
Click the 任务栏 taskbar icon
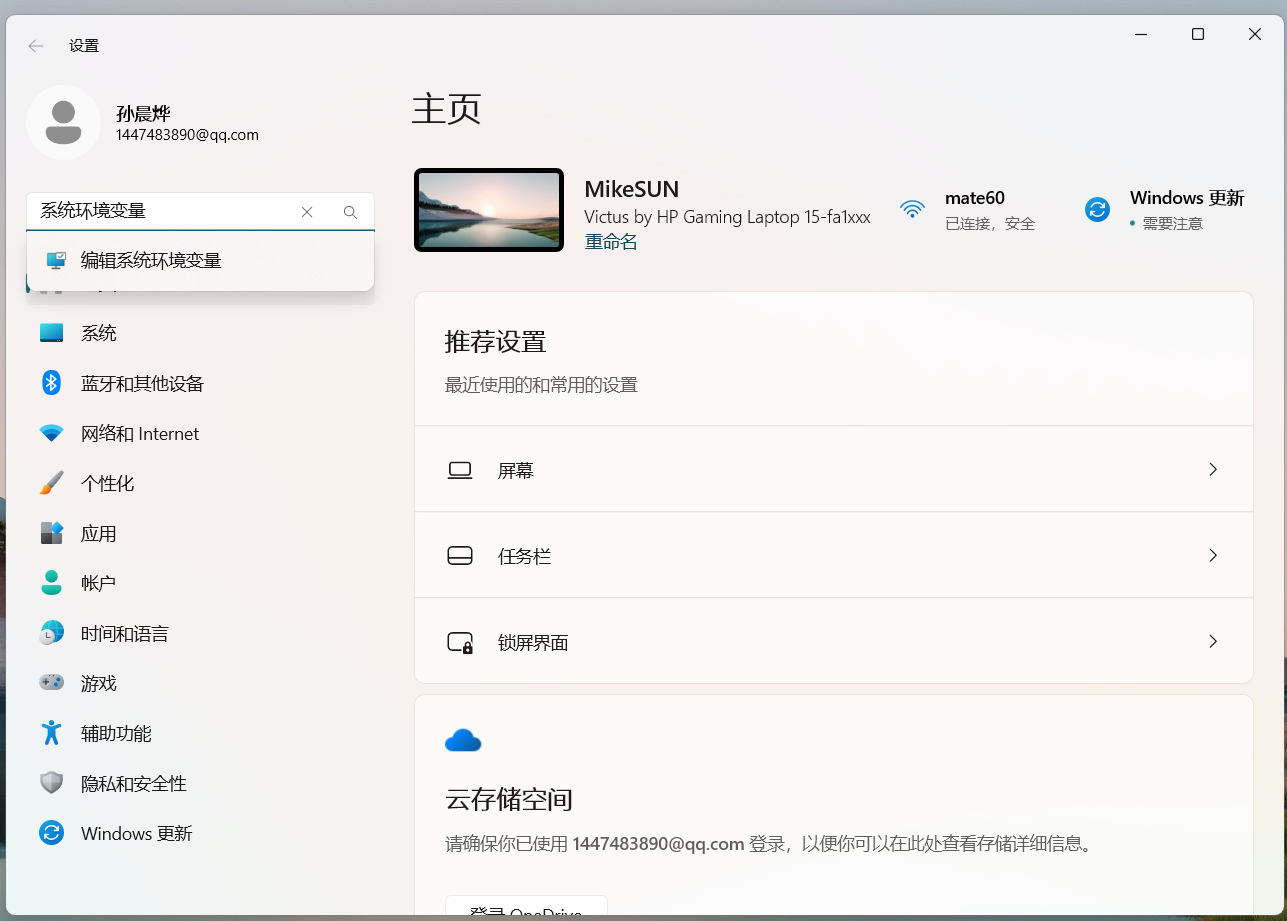460,556
